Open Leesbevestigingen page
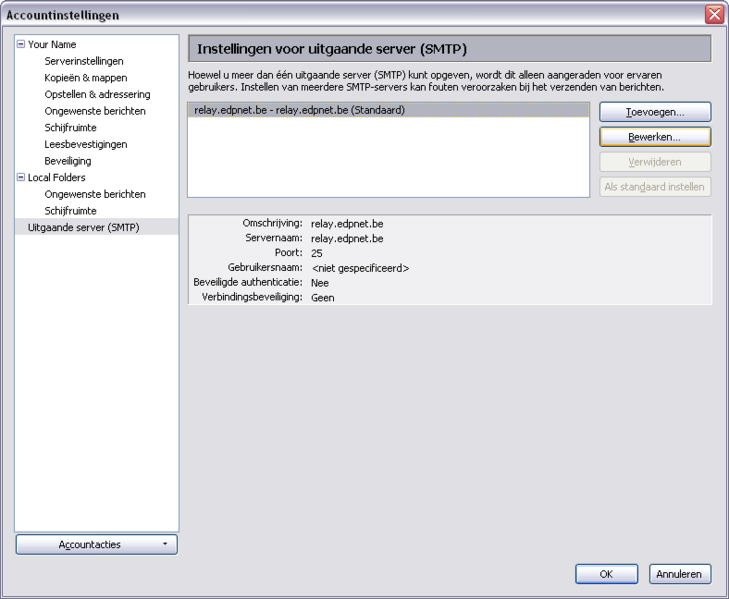This screenshot has height=599, width=729. click(86, 145)
